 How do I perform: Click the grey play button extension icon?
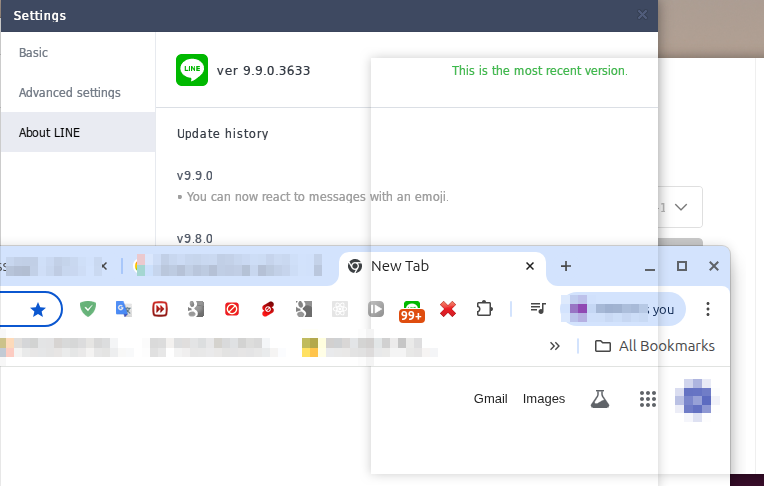click(x=376, y=309)
